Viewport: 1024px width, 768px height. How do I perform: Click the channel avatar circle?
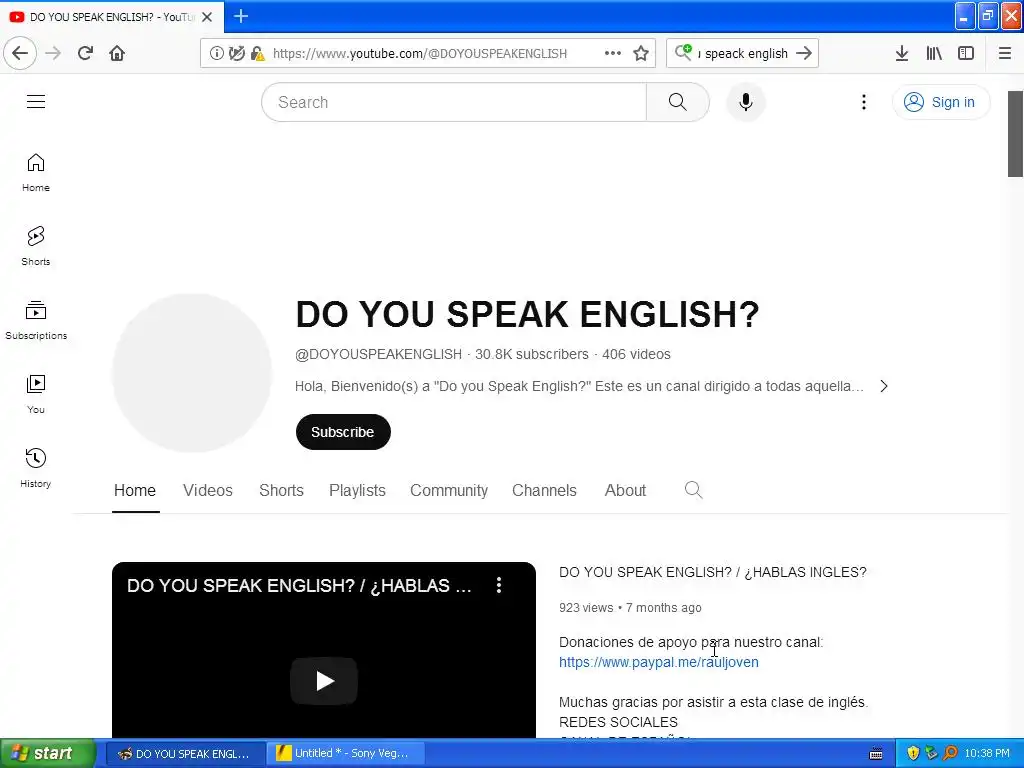192,373
